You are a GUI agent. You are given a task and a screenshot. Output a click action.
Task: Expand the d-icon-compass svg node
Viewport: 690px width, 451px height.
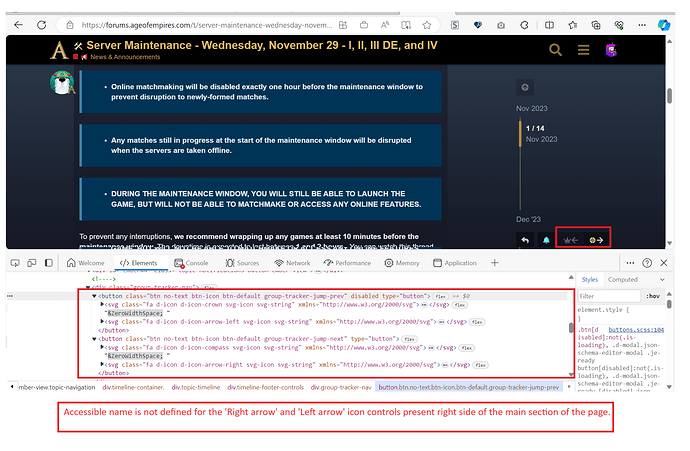tap(102, 347)
